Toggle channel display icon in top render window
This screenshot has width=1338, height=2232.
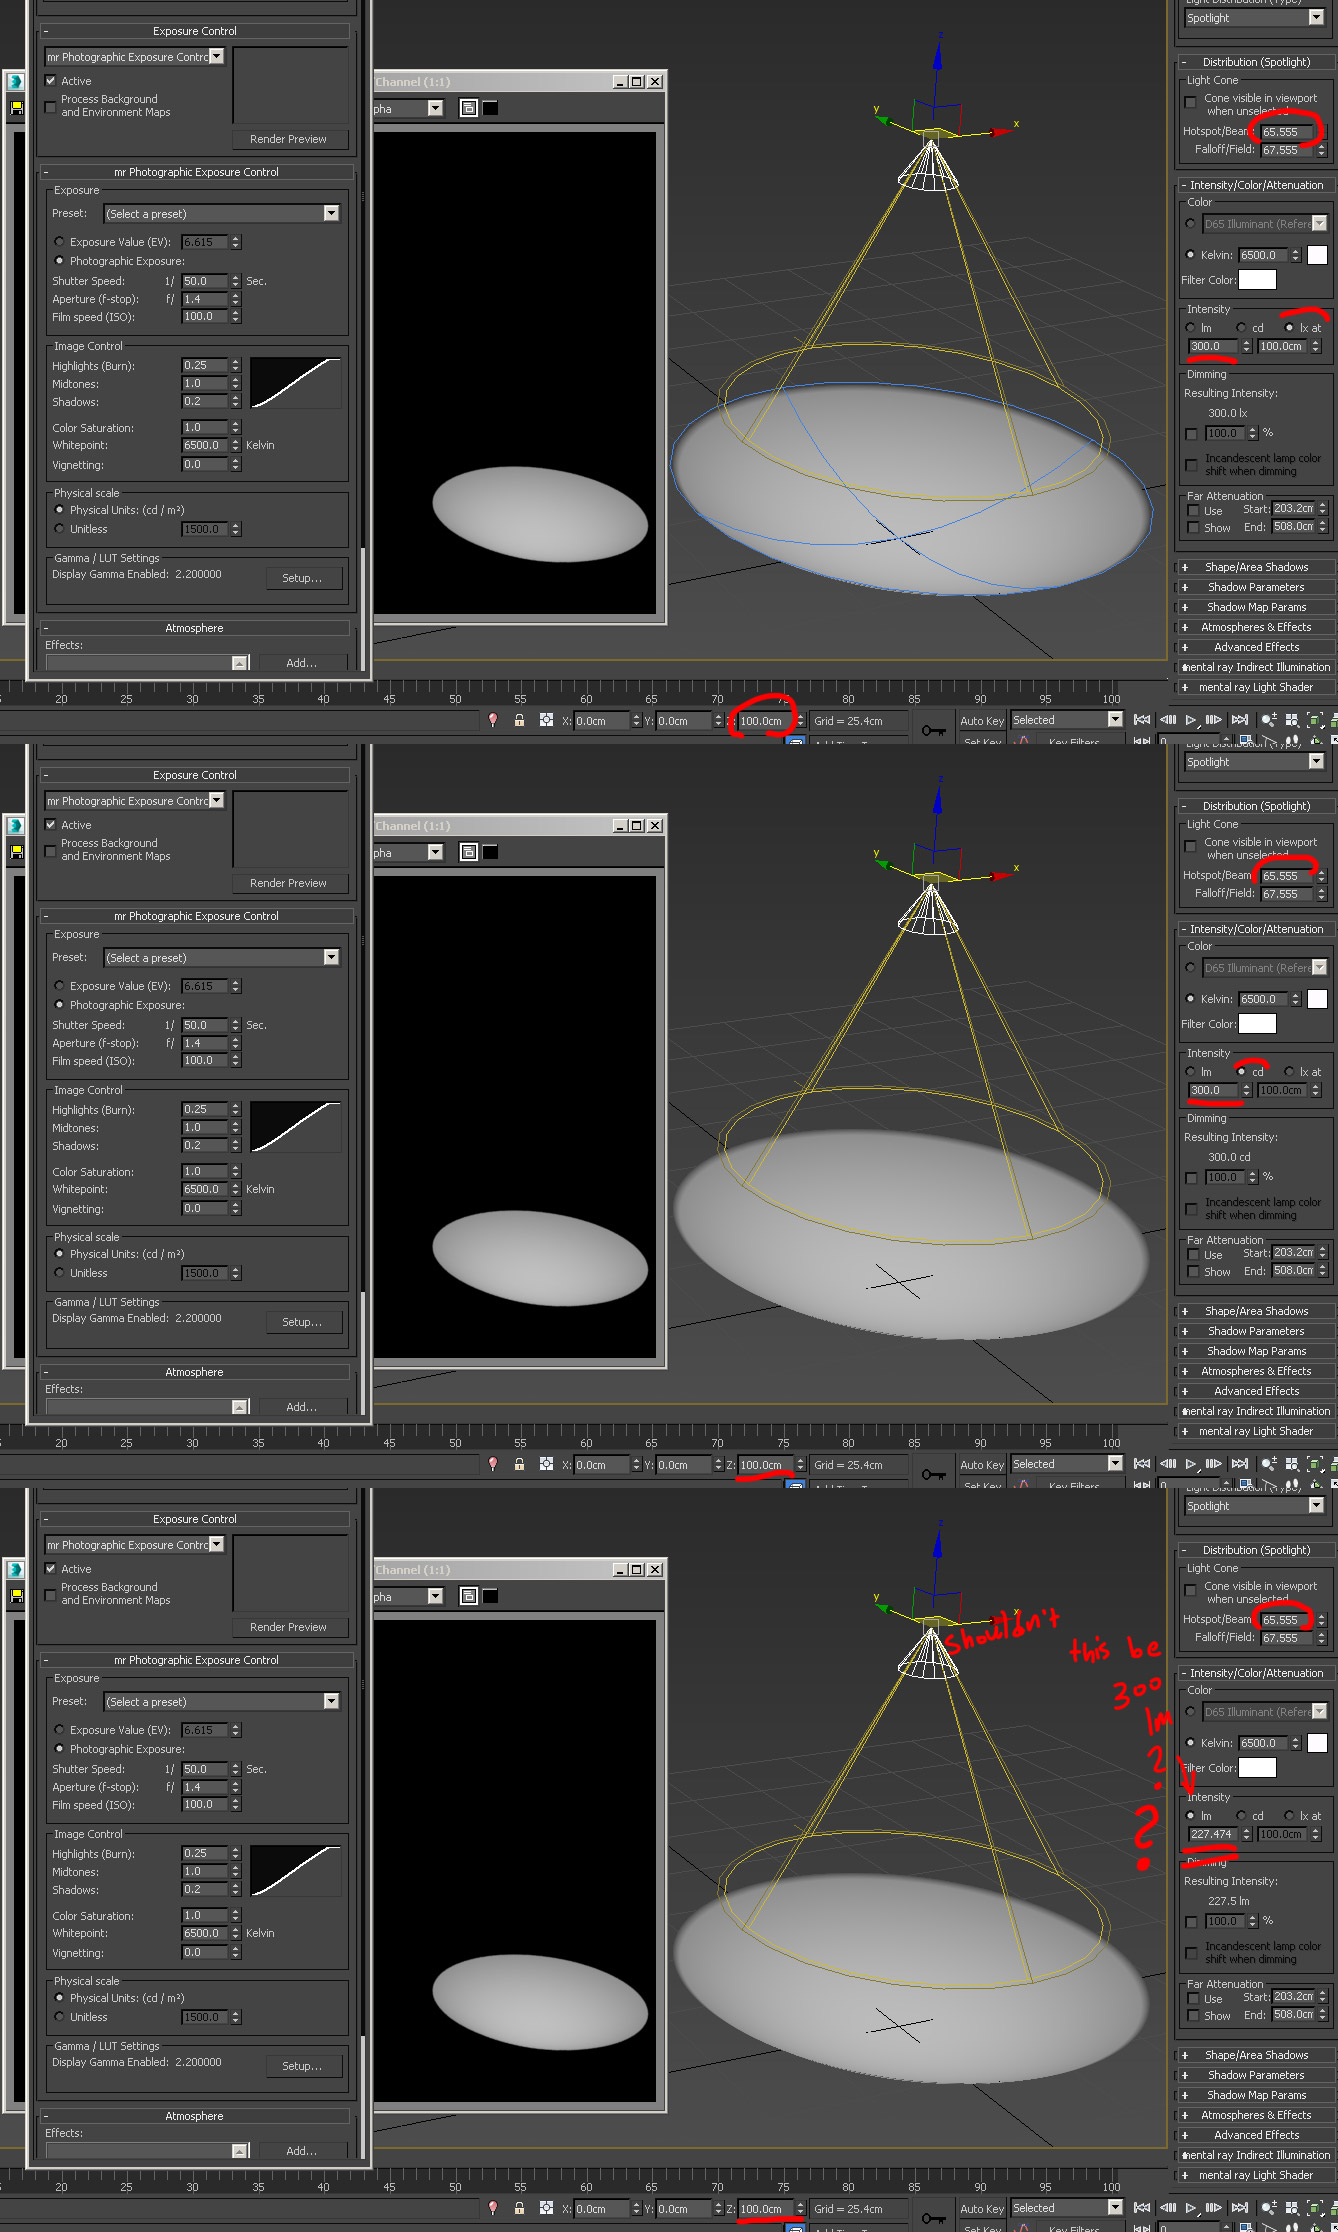coord(468,108)
